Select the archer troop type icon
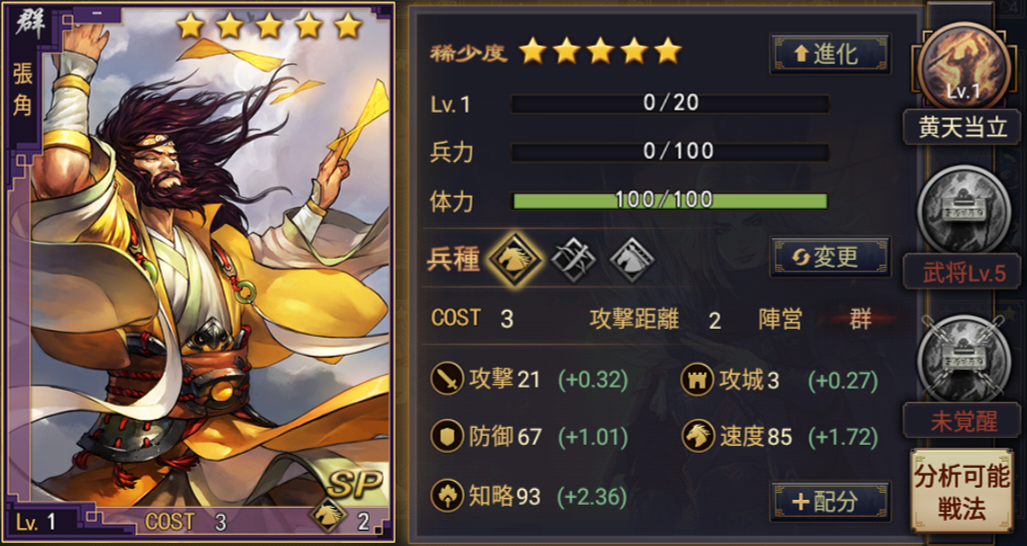The width and height of the screenshot is (1027, 546). (573, 260)
